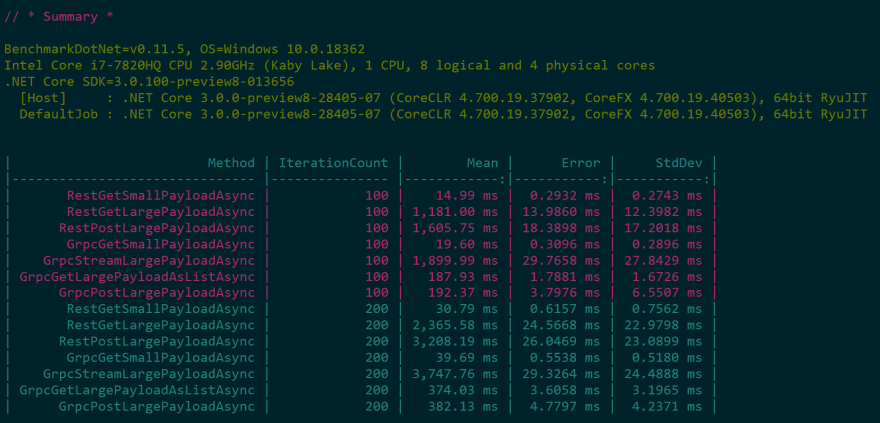
Task: Pick the "0.2743 ms" StdDev value
Action: [667, 196]
